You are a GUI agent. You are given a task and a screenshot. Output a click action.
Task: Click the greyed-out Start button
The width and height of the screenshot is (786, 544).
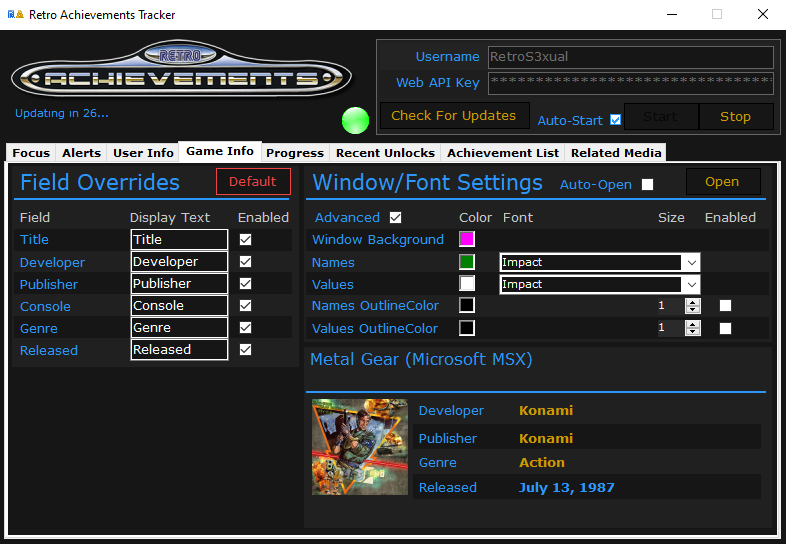(x=661, y=116)
